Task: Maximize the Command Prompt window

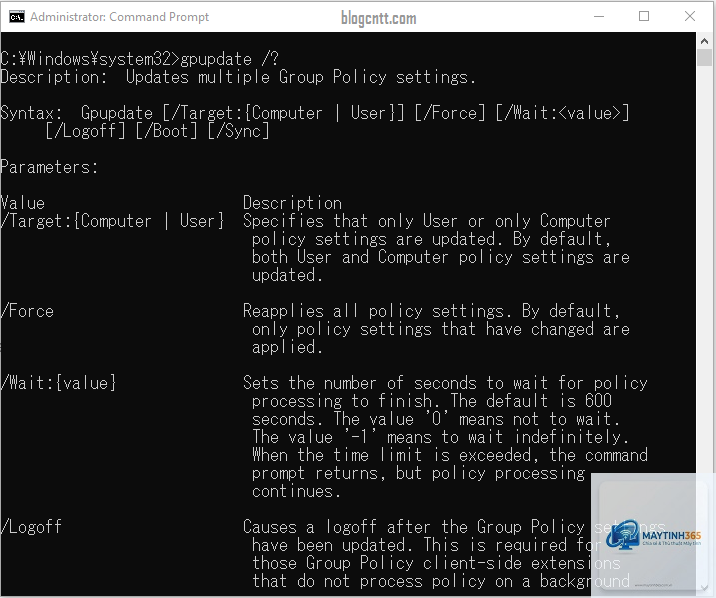Action: pyautogui.click(x=644, y=16)
